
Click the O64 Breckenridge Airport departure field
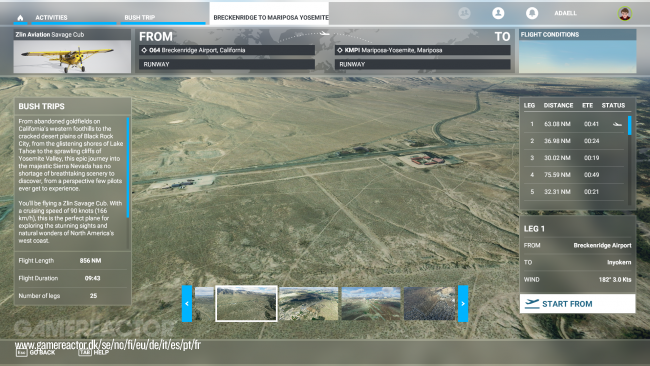click(227, 50)
